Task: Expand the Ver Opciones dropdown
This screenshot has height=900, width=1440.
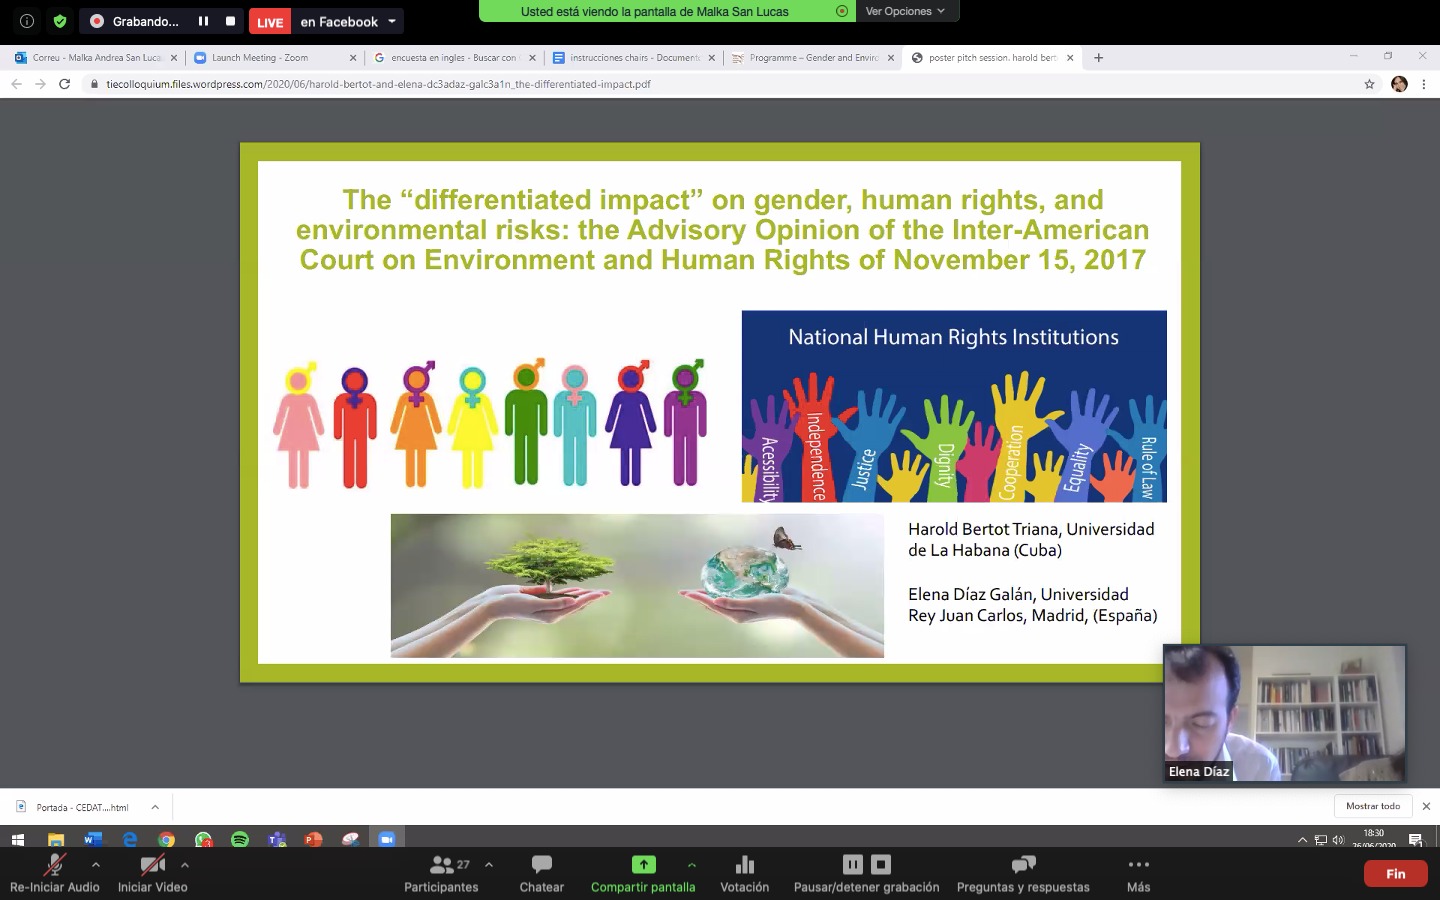Action: (x=905, y=11)
